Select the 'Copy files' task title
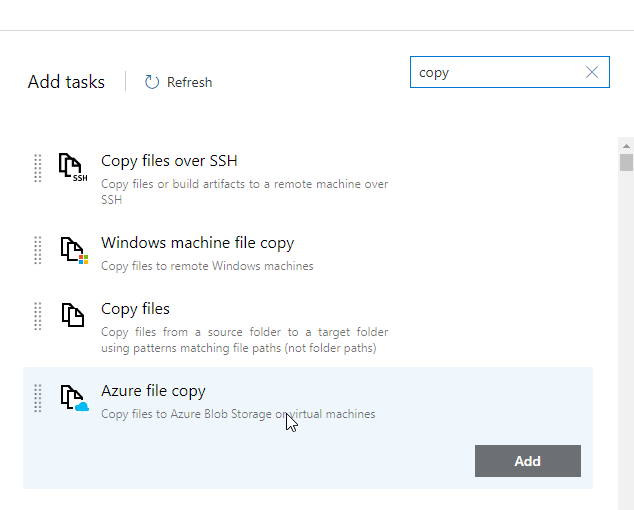The width and height of the screenshot is (634, 510). coord(135,309)
